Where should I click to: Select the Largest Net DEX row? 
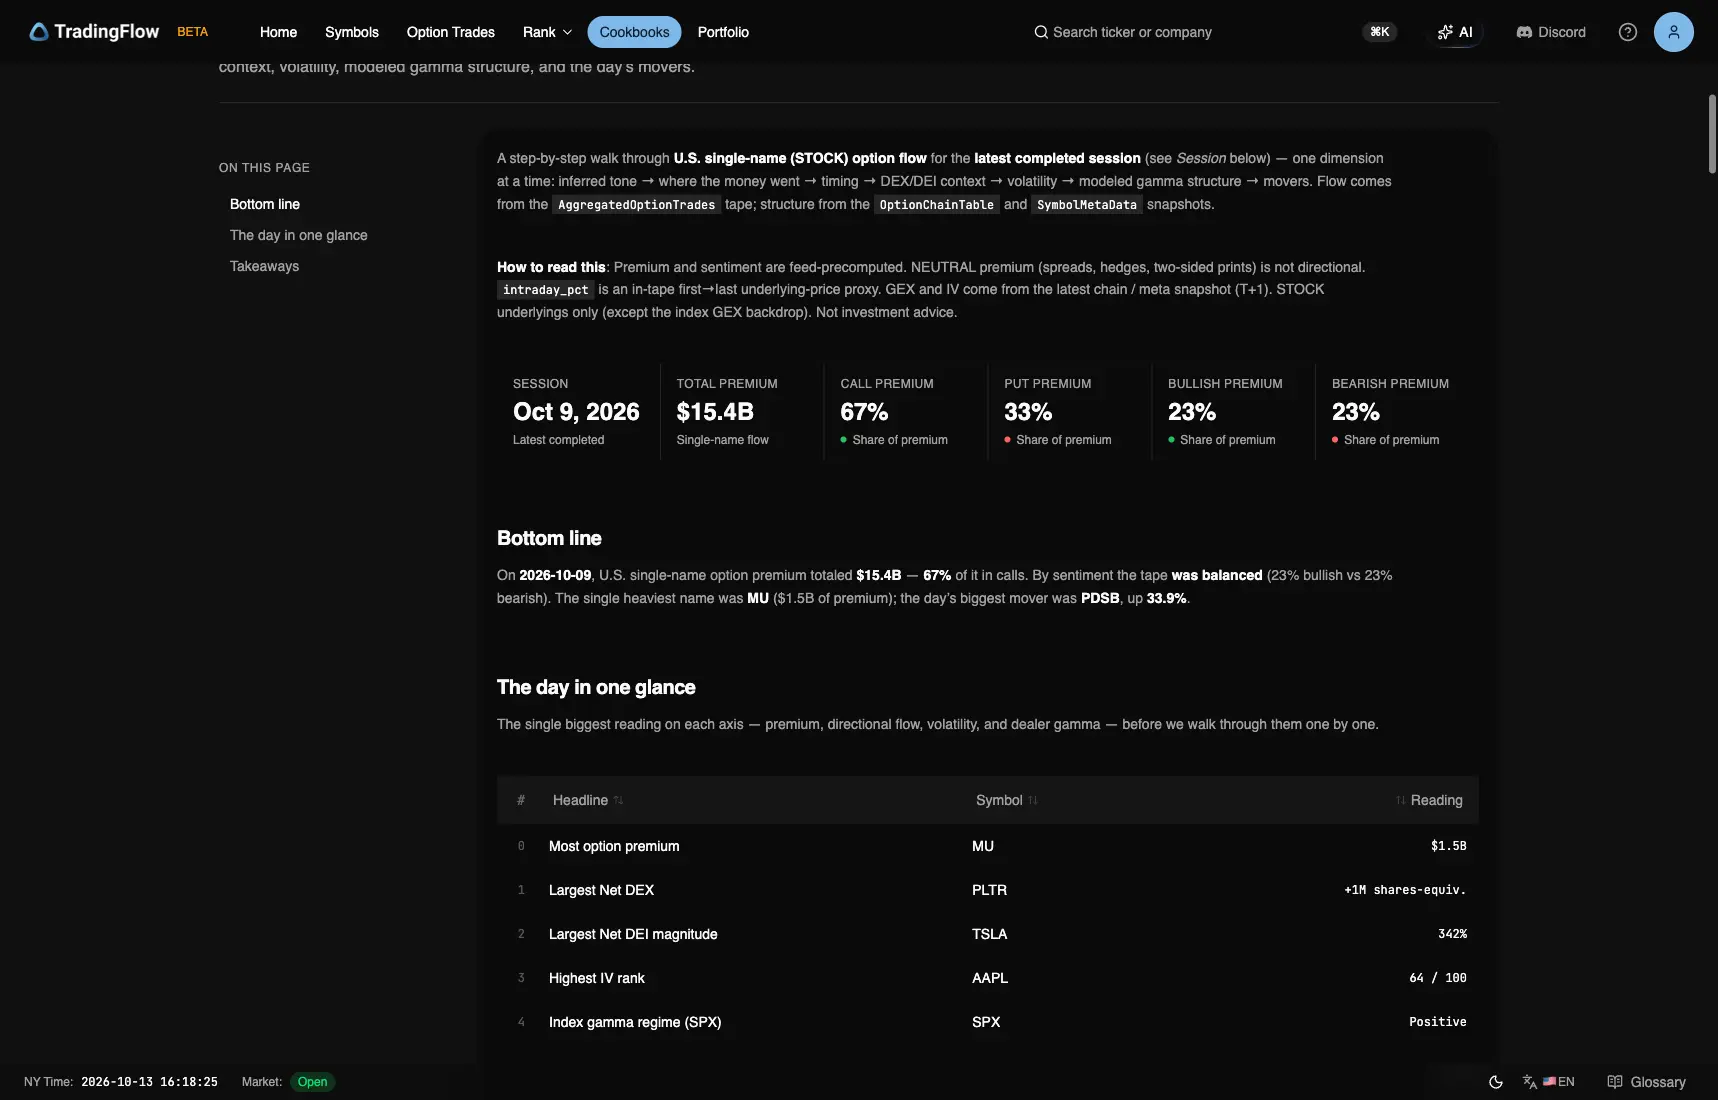tap(988, 890)
